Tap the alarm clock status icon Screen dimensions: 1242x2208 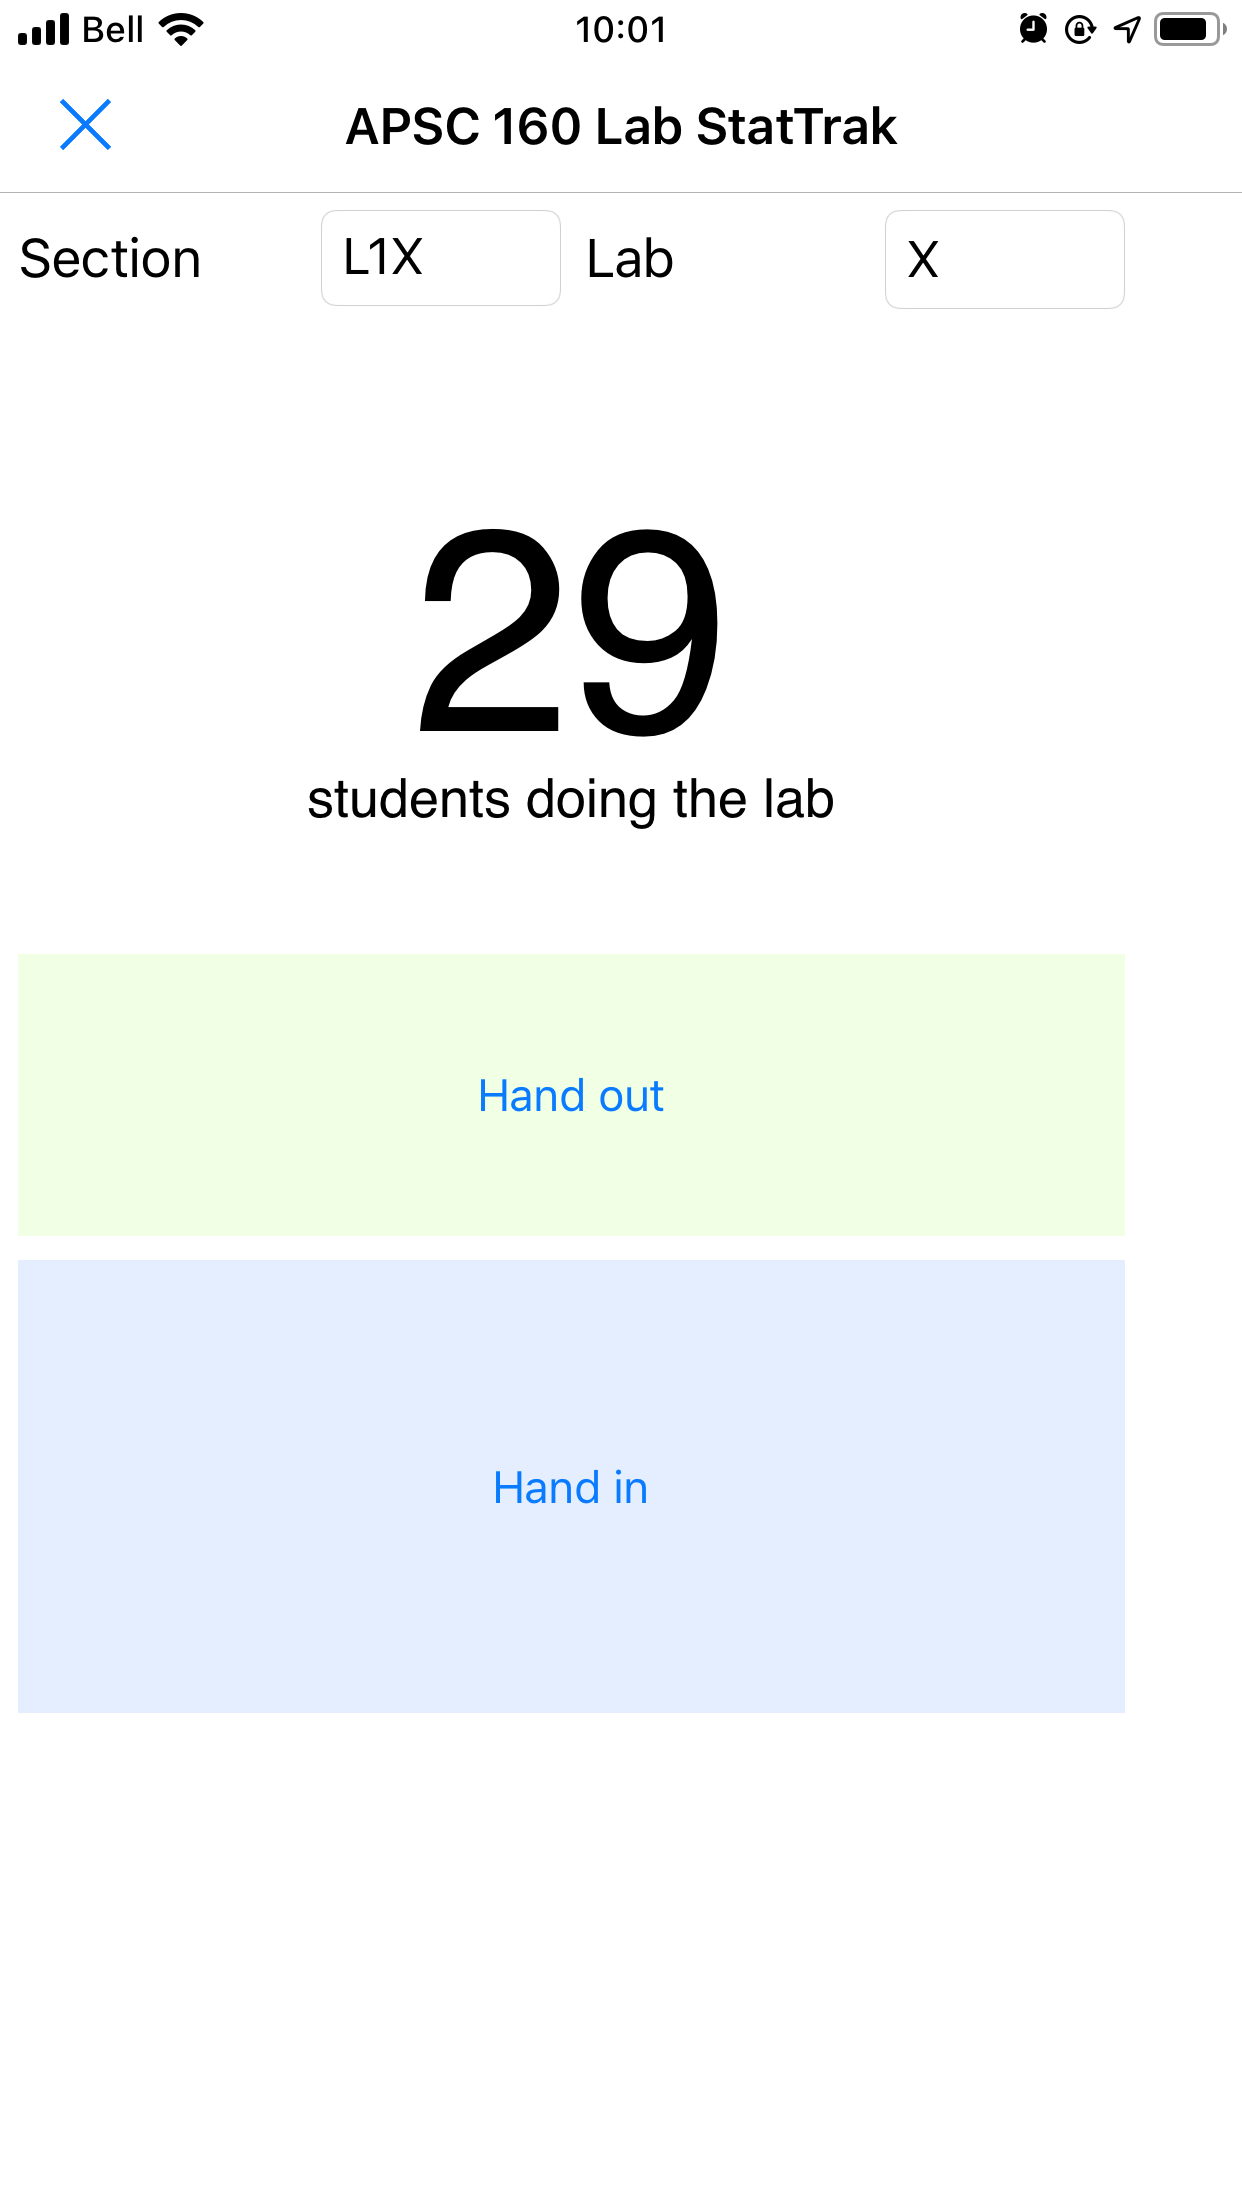[1033, 29]
